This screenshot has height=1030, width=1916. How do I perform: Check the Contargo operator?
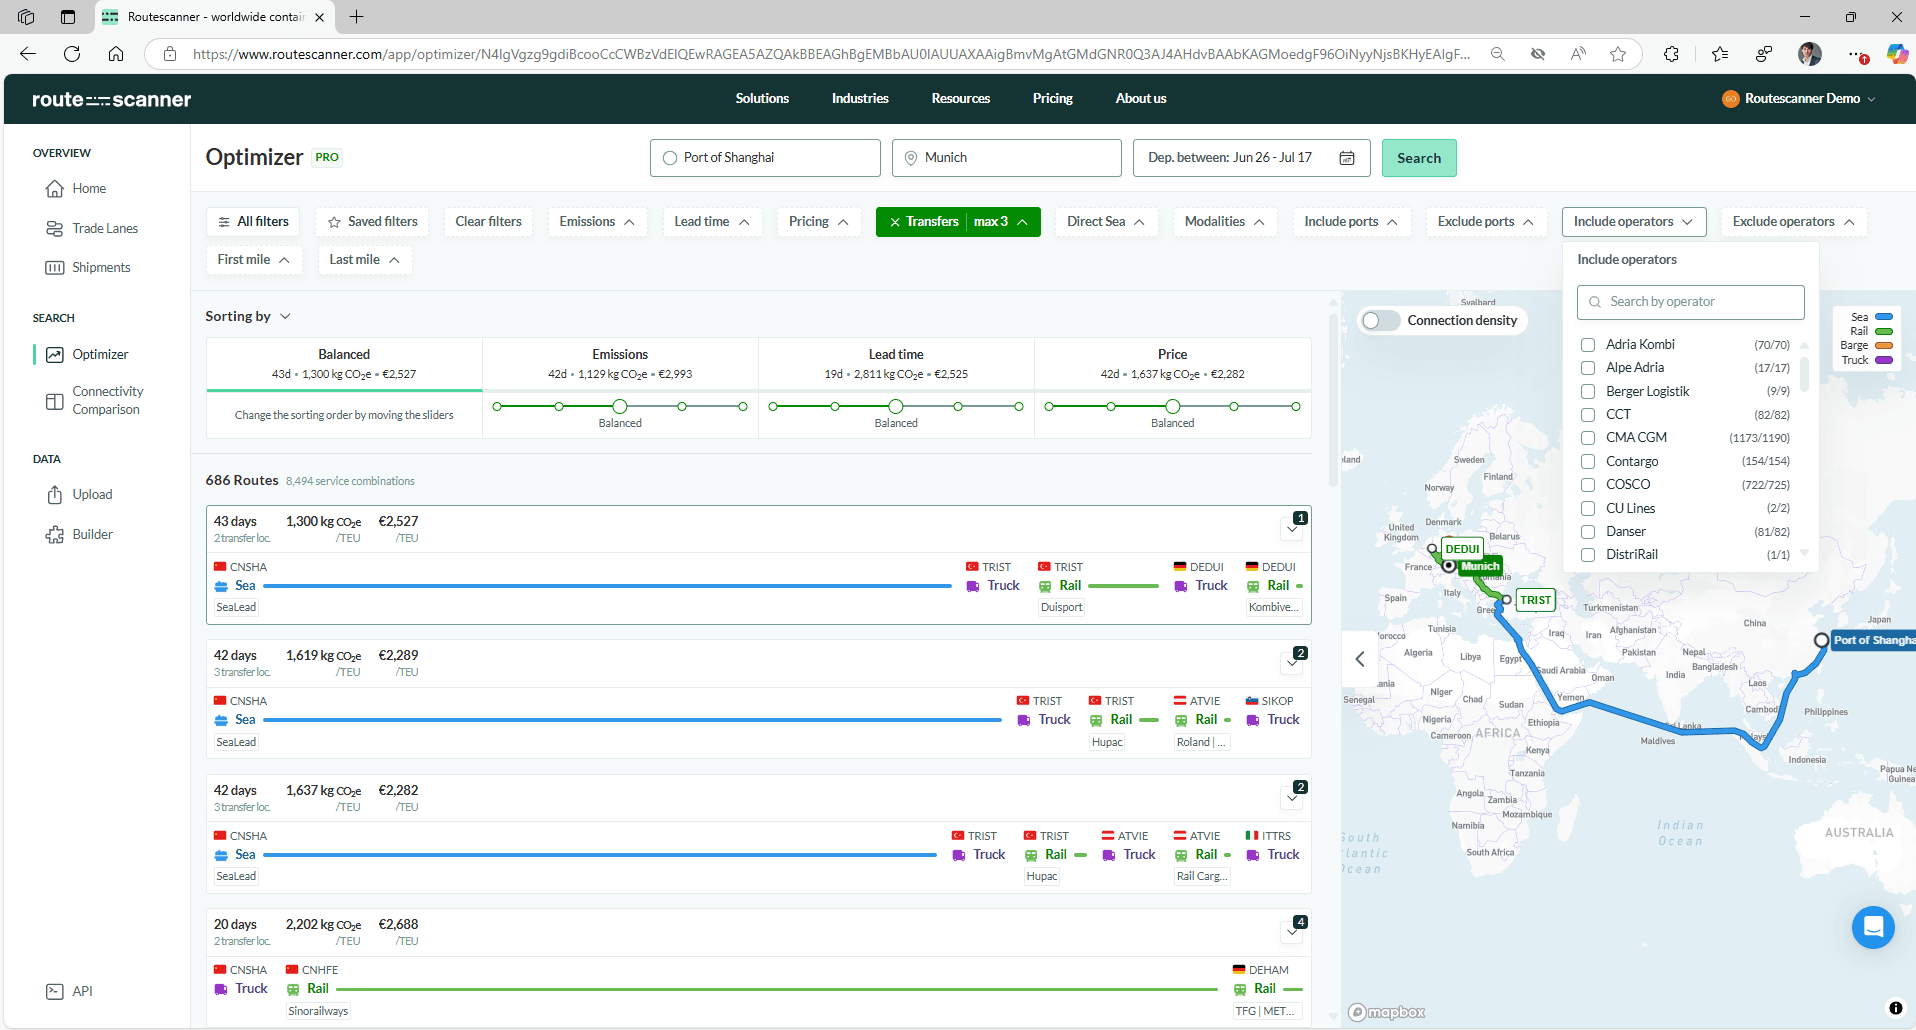[1587, 462]
